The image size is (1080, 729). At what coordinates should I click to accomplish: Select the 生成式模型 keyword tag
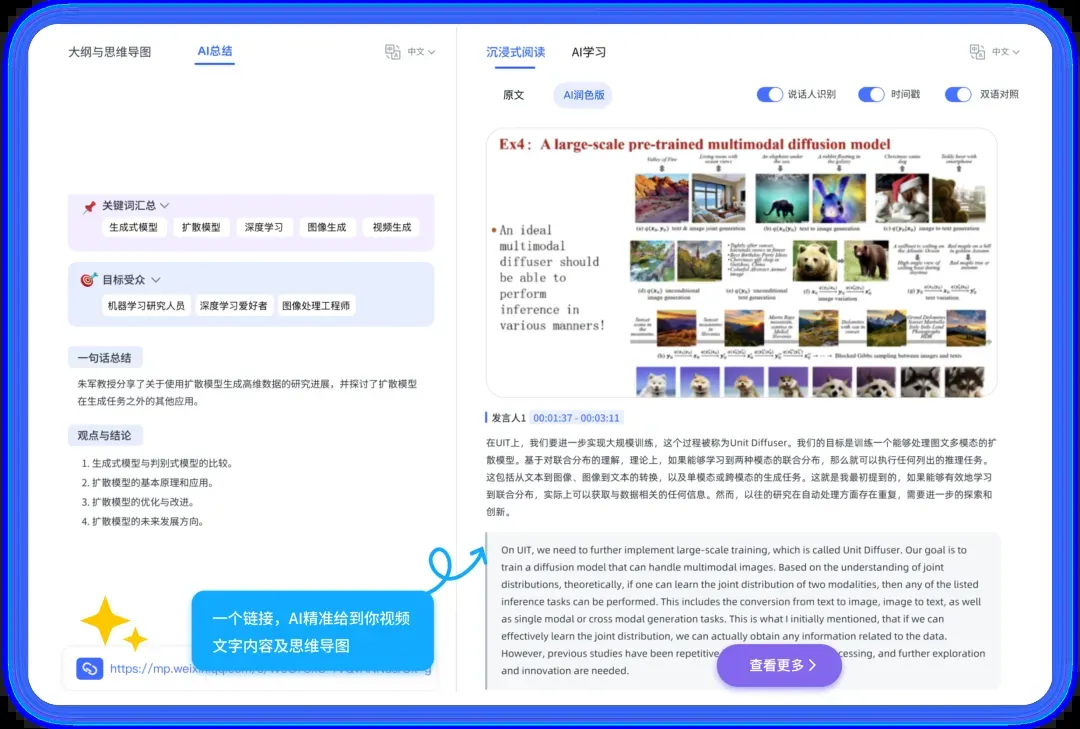click(134, 227)
